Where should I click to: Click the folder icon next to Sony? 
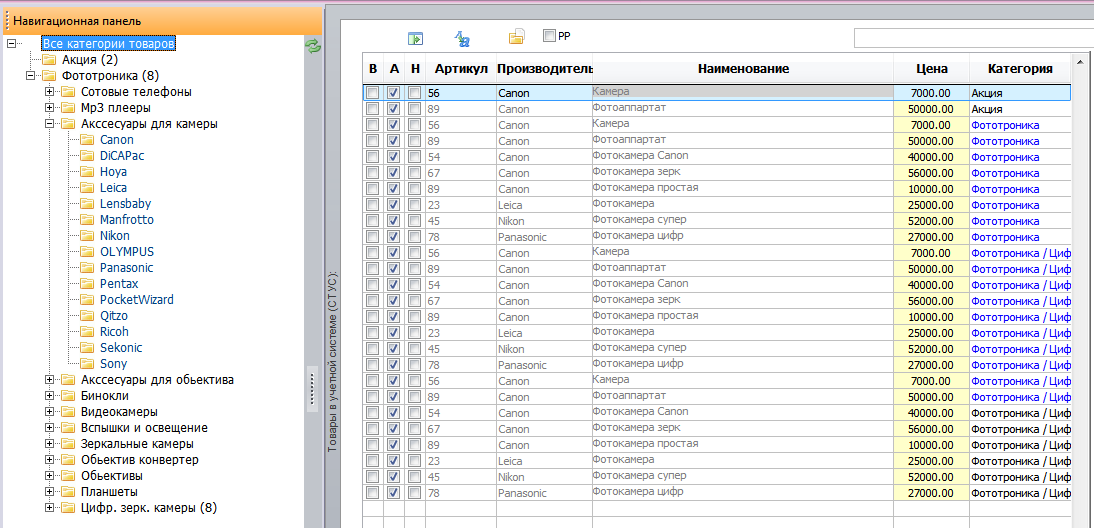pyautogui.click(x=87, y=363)
